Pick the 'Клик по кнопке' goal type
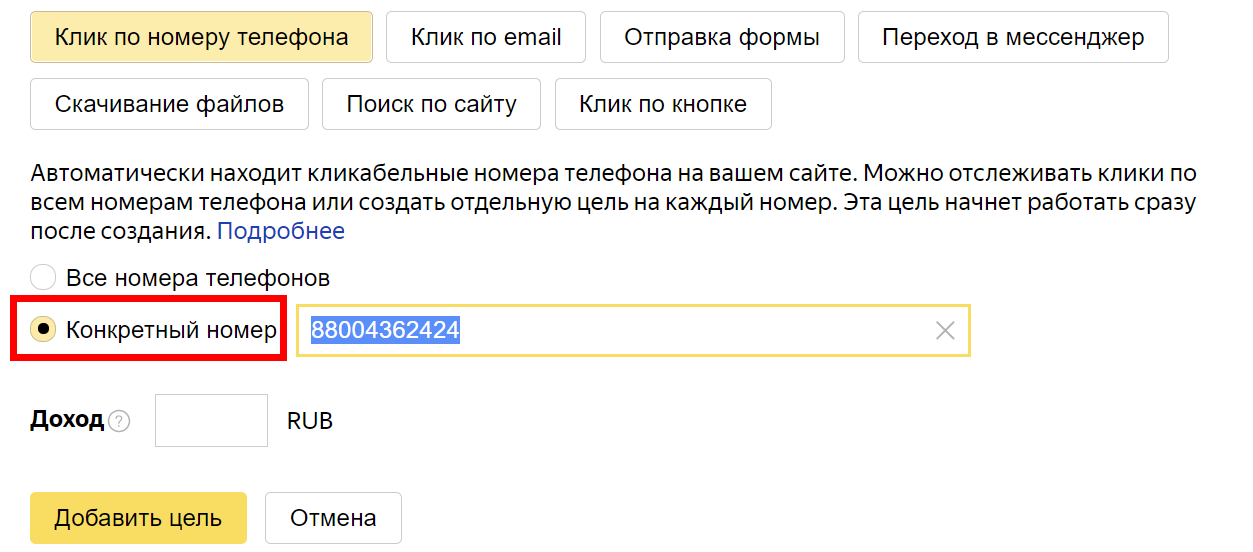1253x552 pixels. point(663,104)
